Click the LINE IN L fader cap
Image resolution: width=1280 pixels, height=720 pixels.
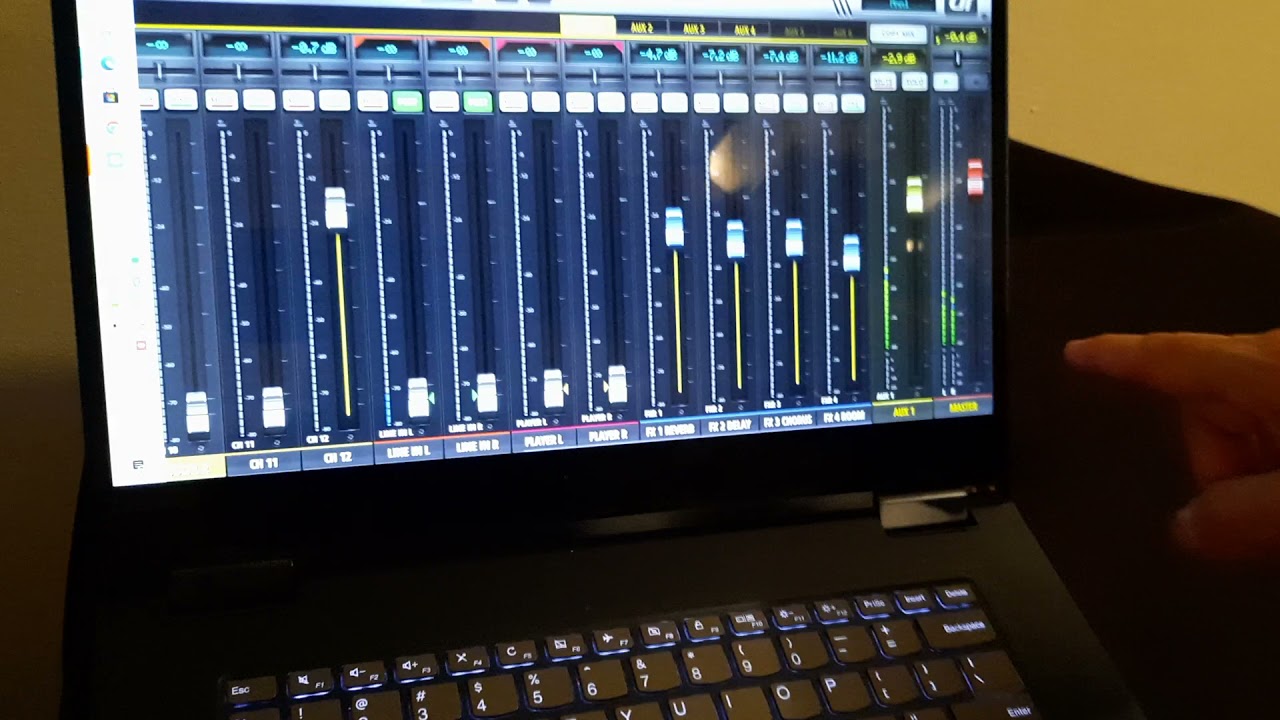419,398
